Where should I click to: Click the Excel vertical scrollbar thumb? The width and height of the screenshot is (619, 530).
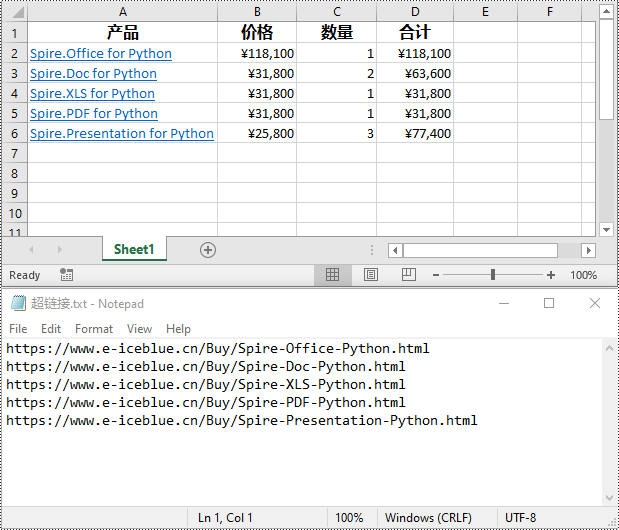pyautogui.click(x=606, y=69)
